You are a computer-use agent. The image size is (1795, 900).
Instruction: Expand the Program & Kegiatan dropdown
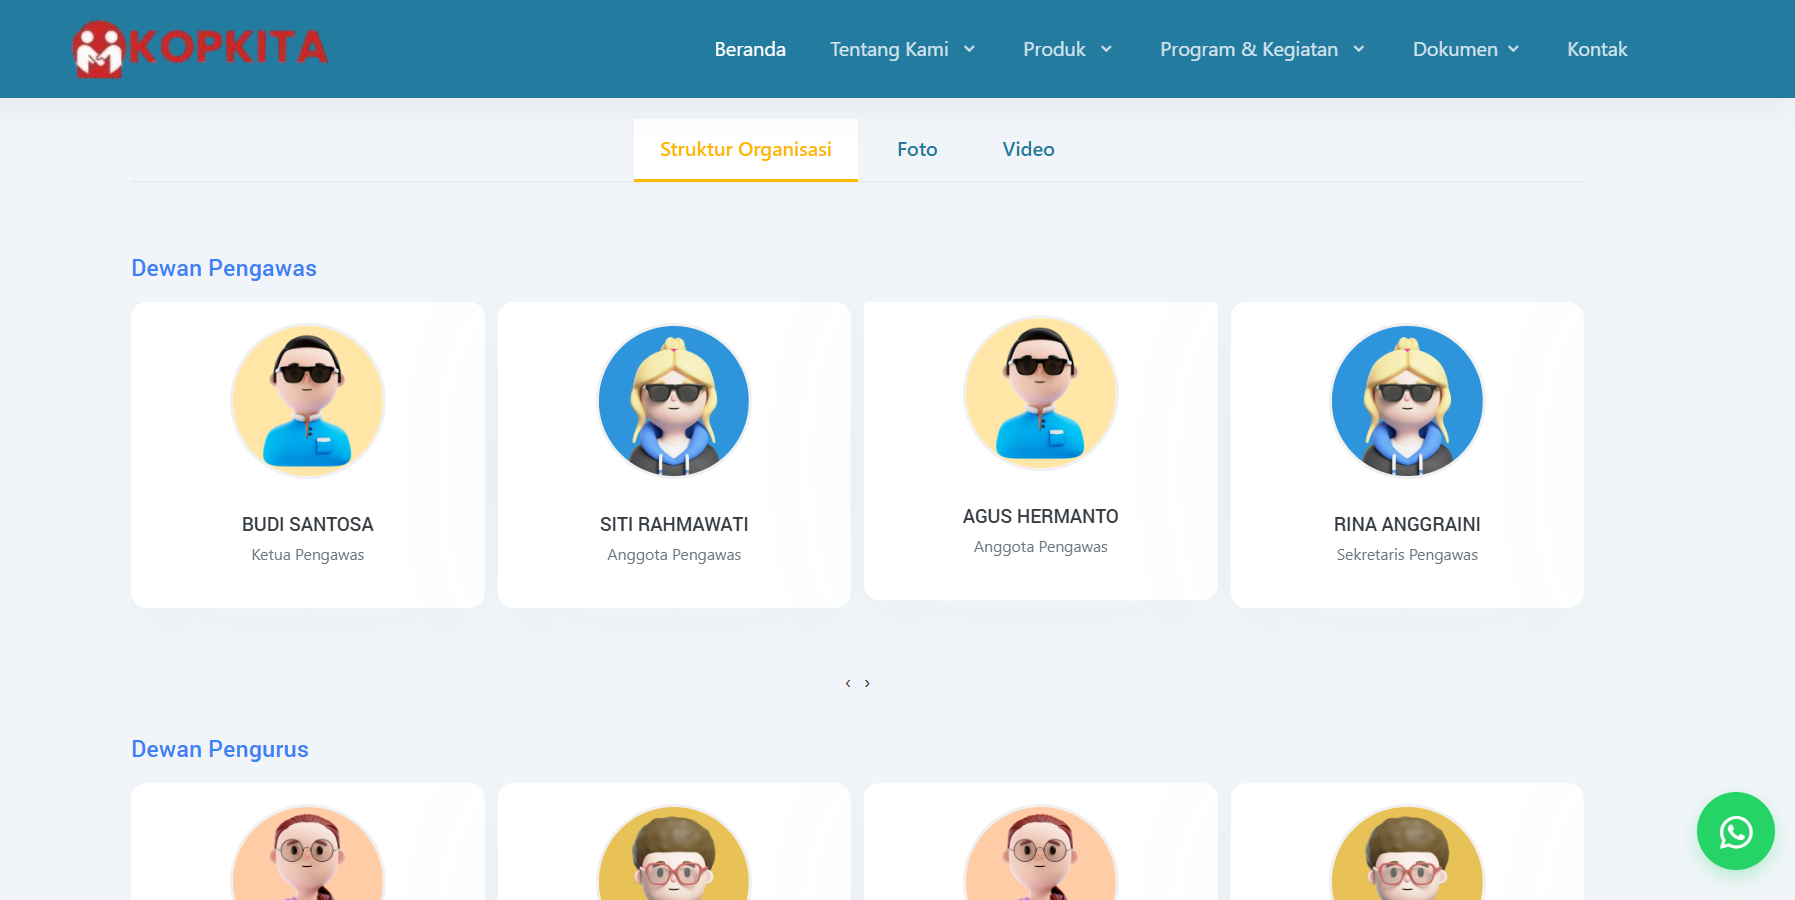point(1262,49)
